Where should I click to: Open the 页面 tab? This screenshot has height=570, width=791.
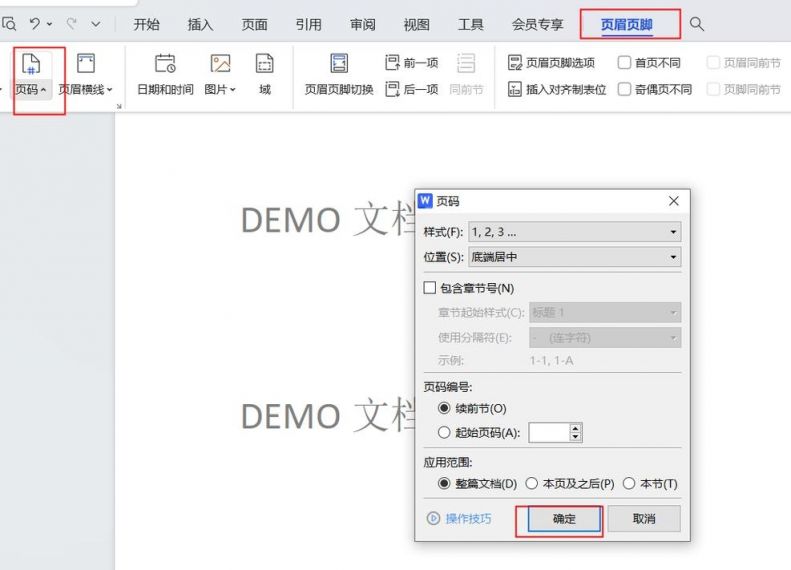[x=254, y=24]
